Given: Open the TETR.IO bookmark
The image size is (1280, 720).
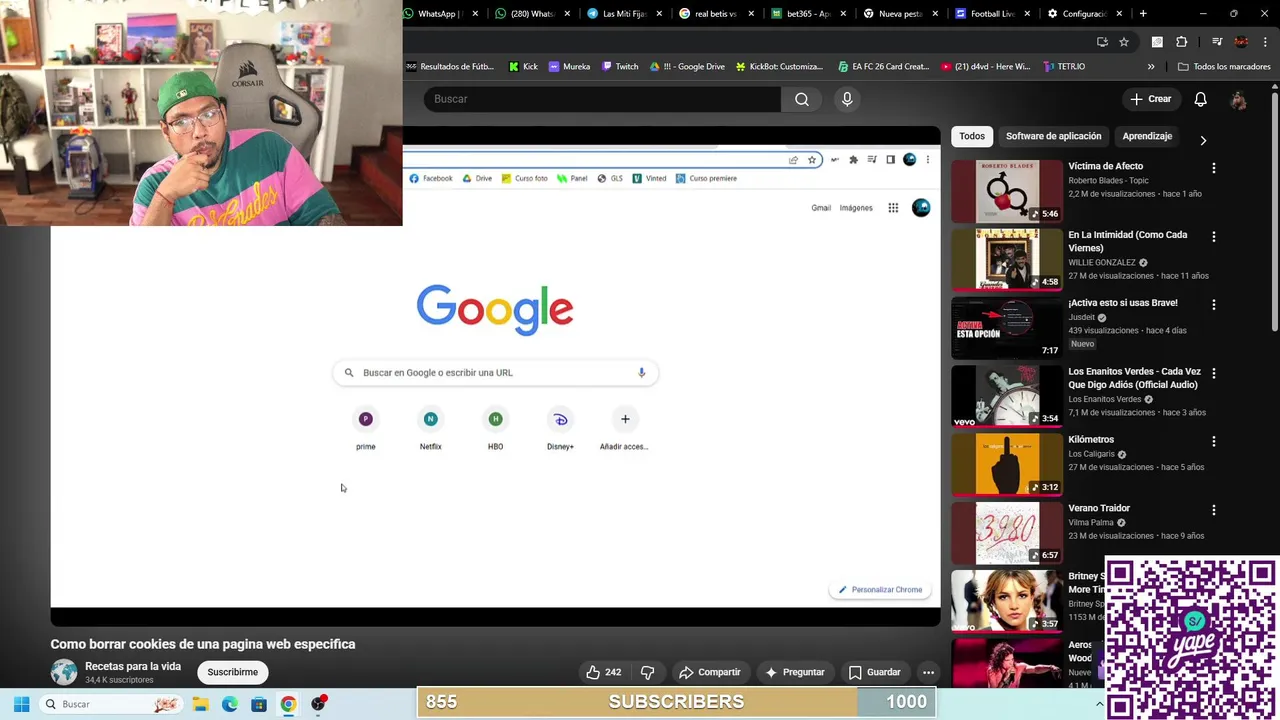Looking at the screenshot, I should point(1064,67).
